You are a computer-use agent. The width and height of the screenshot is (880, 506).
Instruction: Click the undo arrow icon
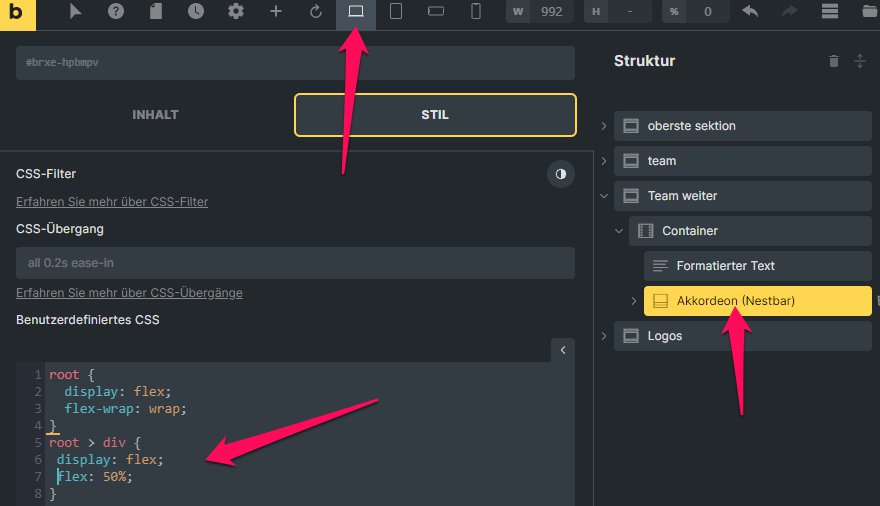[750, 11]
